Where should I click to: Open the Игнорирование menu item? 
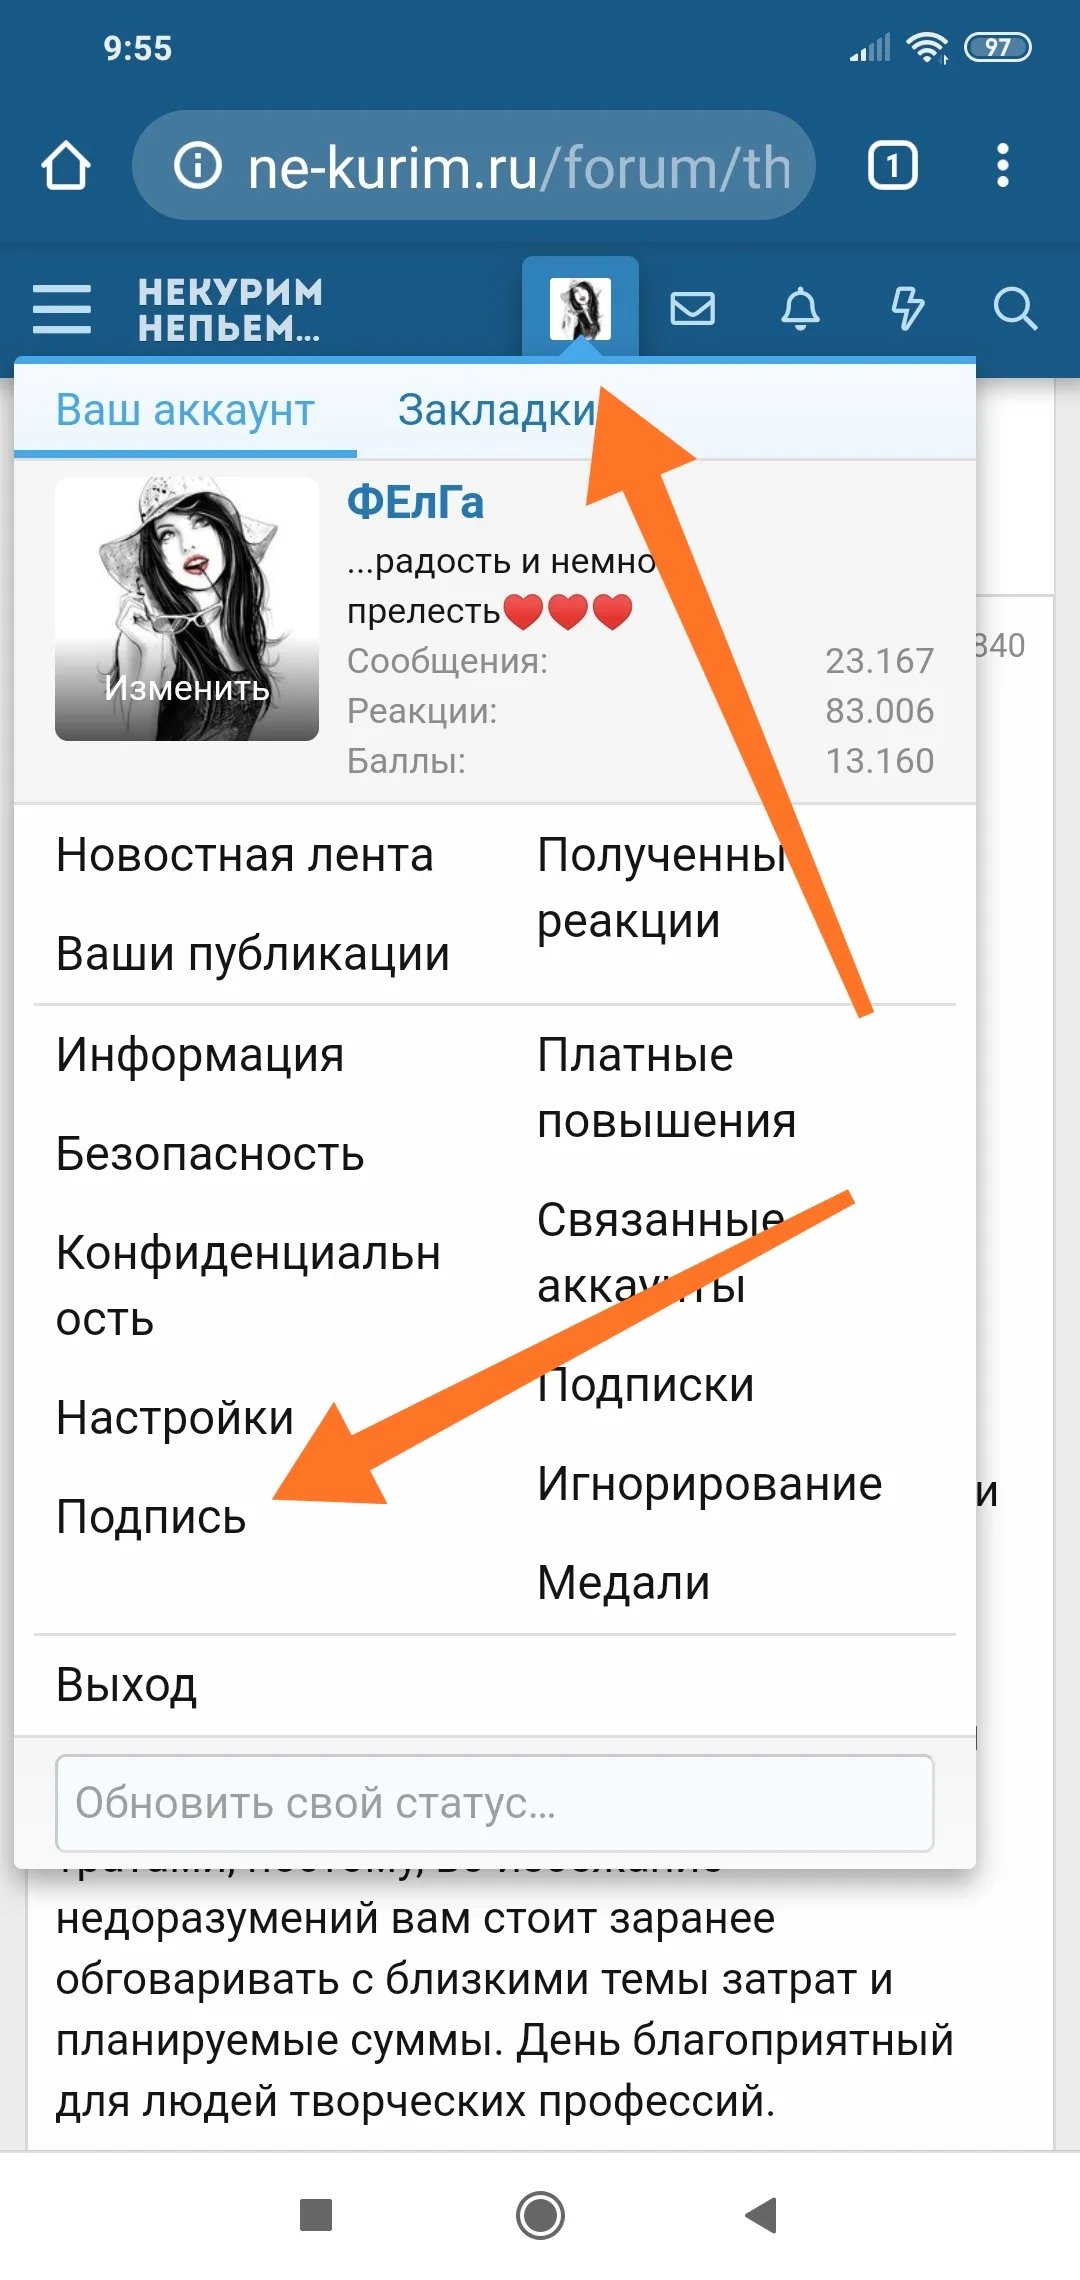[x=710, y=1484]
